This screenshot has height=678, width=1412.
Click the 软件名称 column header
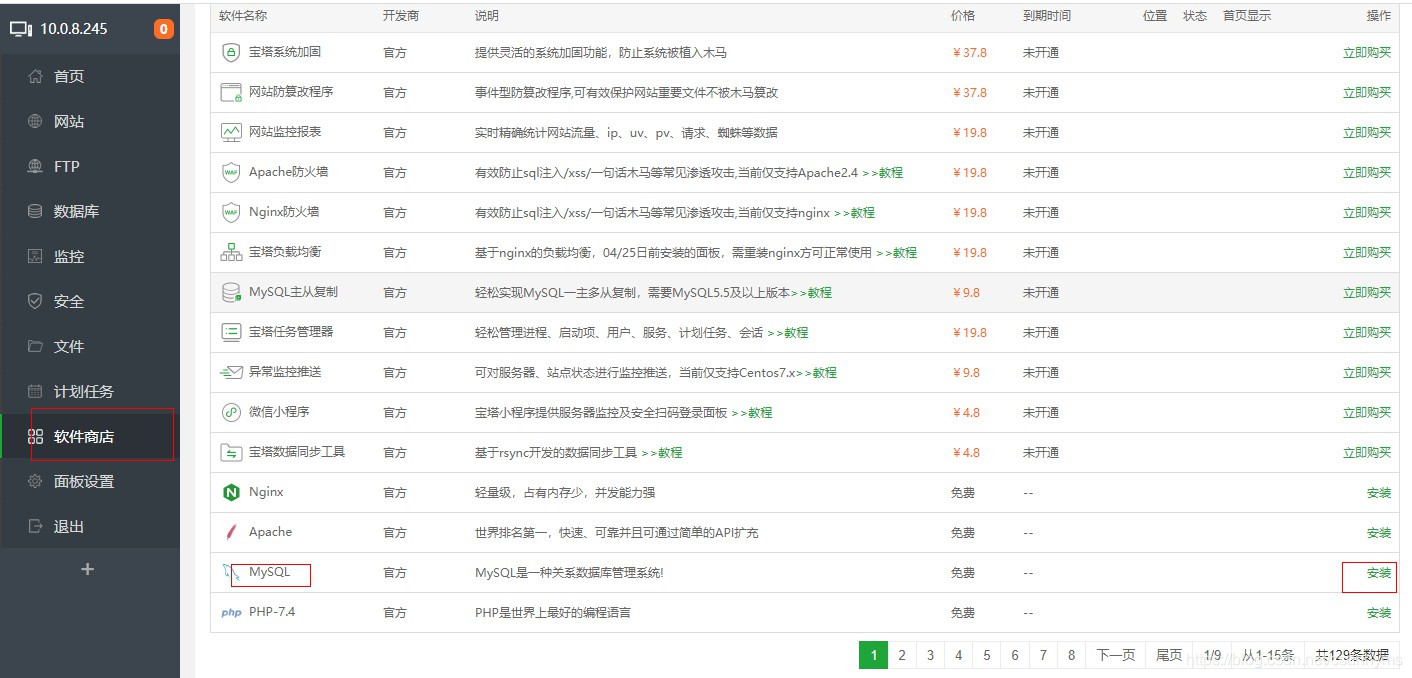pyautogui.click(x=243, y=16)
